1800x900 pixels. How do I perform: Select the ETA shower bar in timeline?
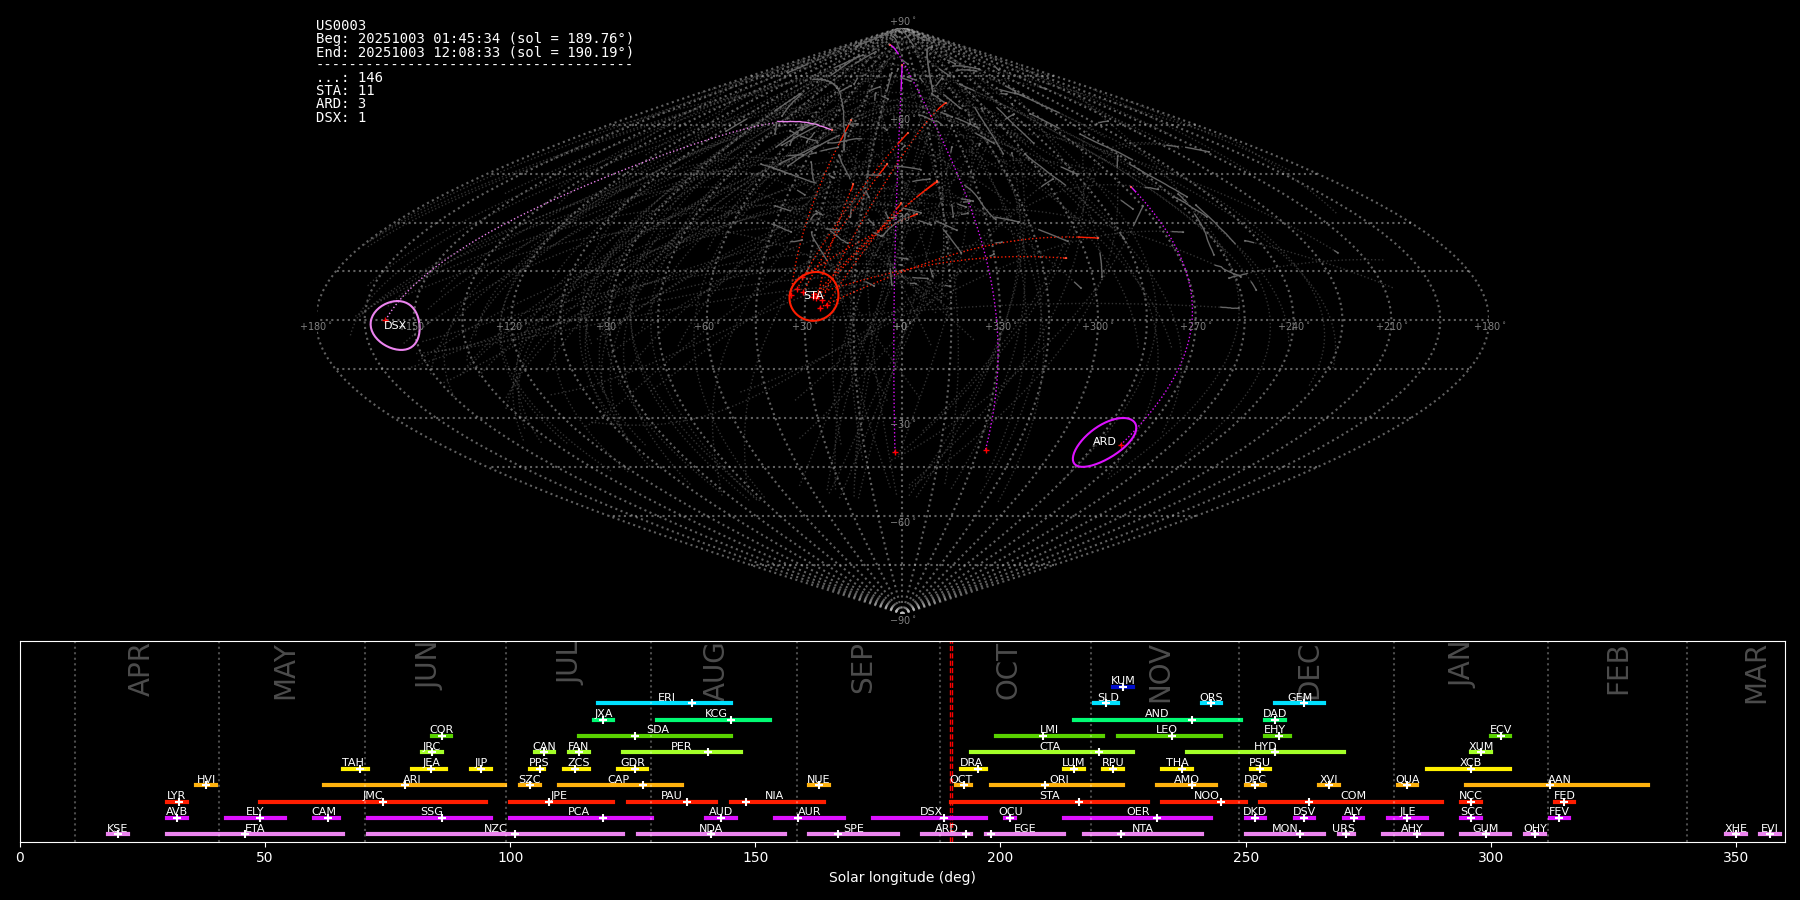pyautogui.click(x=255, y=834)
